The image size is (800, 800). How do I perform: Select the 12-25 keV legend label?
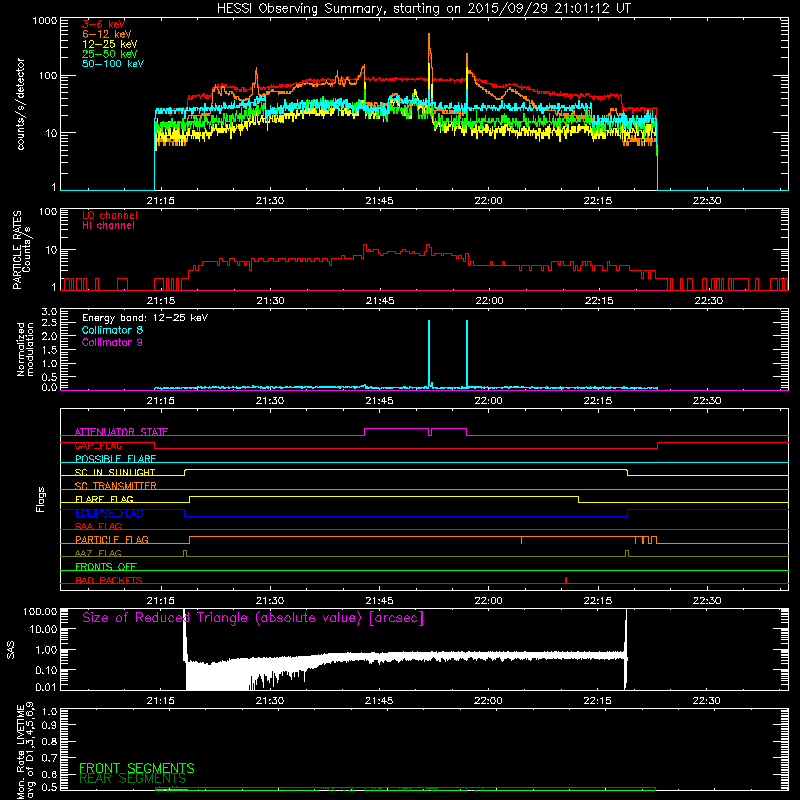[110, 44]
